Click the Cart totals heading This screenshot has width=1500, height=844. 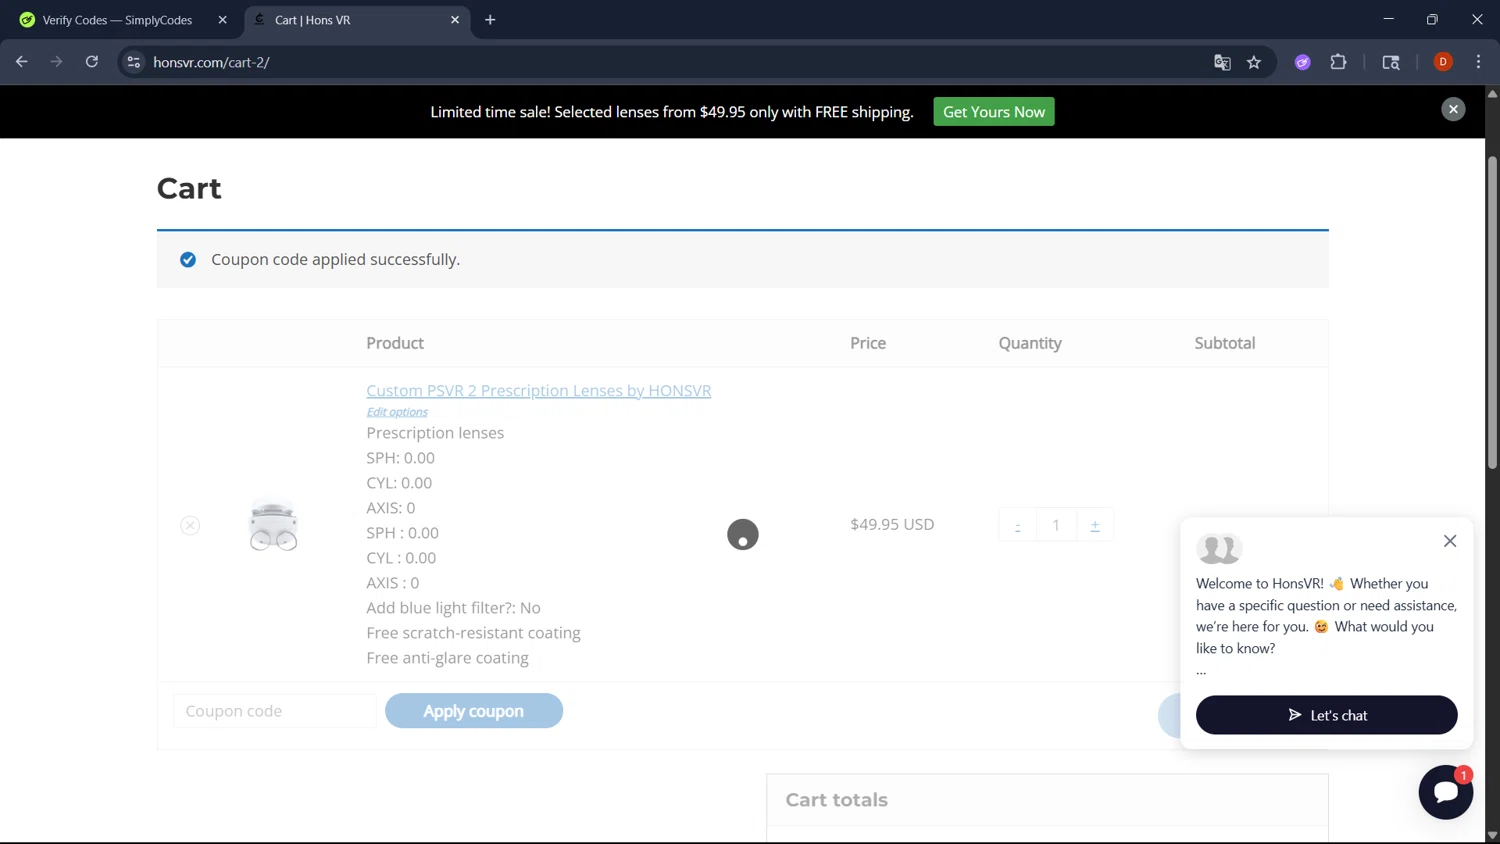coord(837,800)
